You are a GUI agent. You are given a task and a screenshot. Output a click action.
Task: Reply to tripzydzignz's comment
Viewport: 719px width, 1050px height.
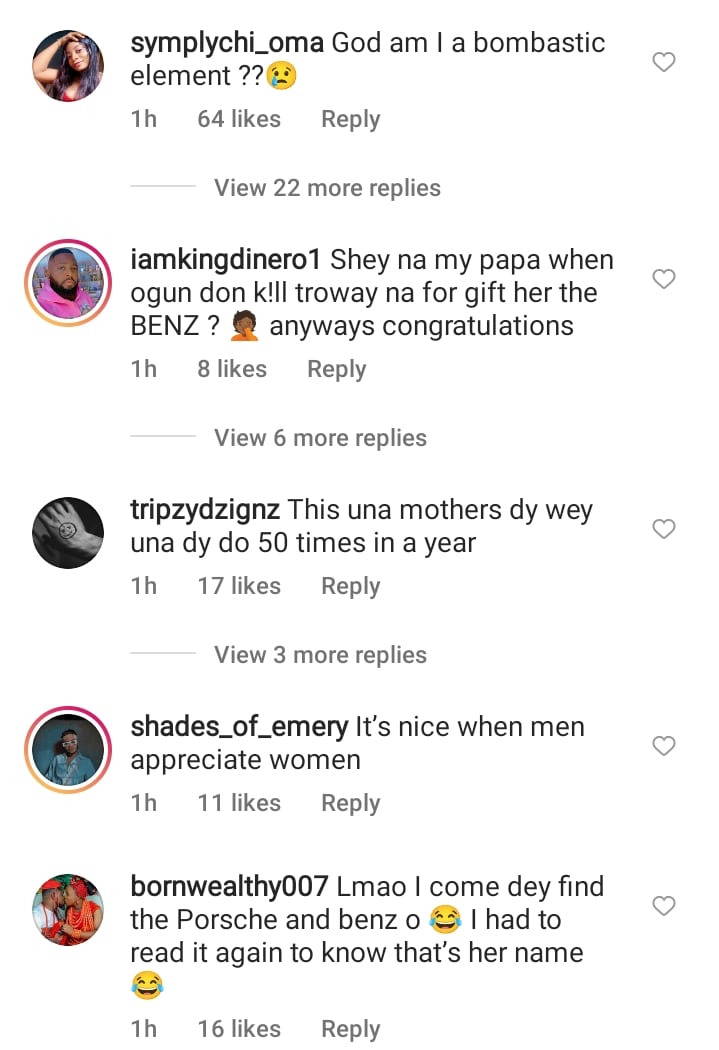[350, 586]
